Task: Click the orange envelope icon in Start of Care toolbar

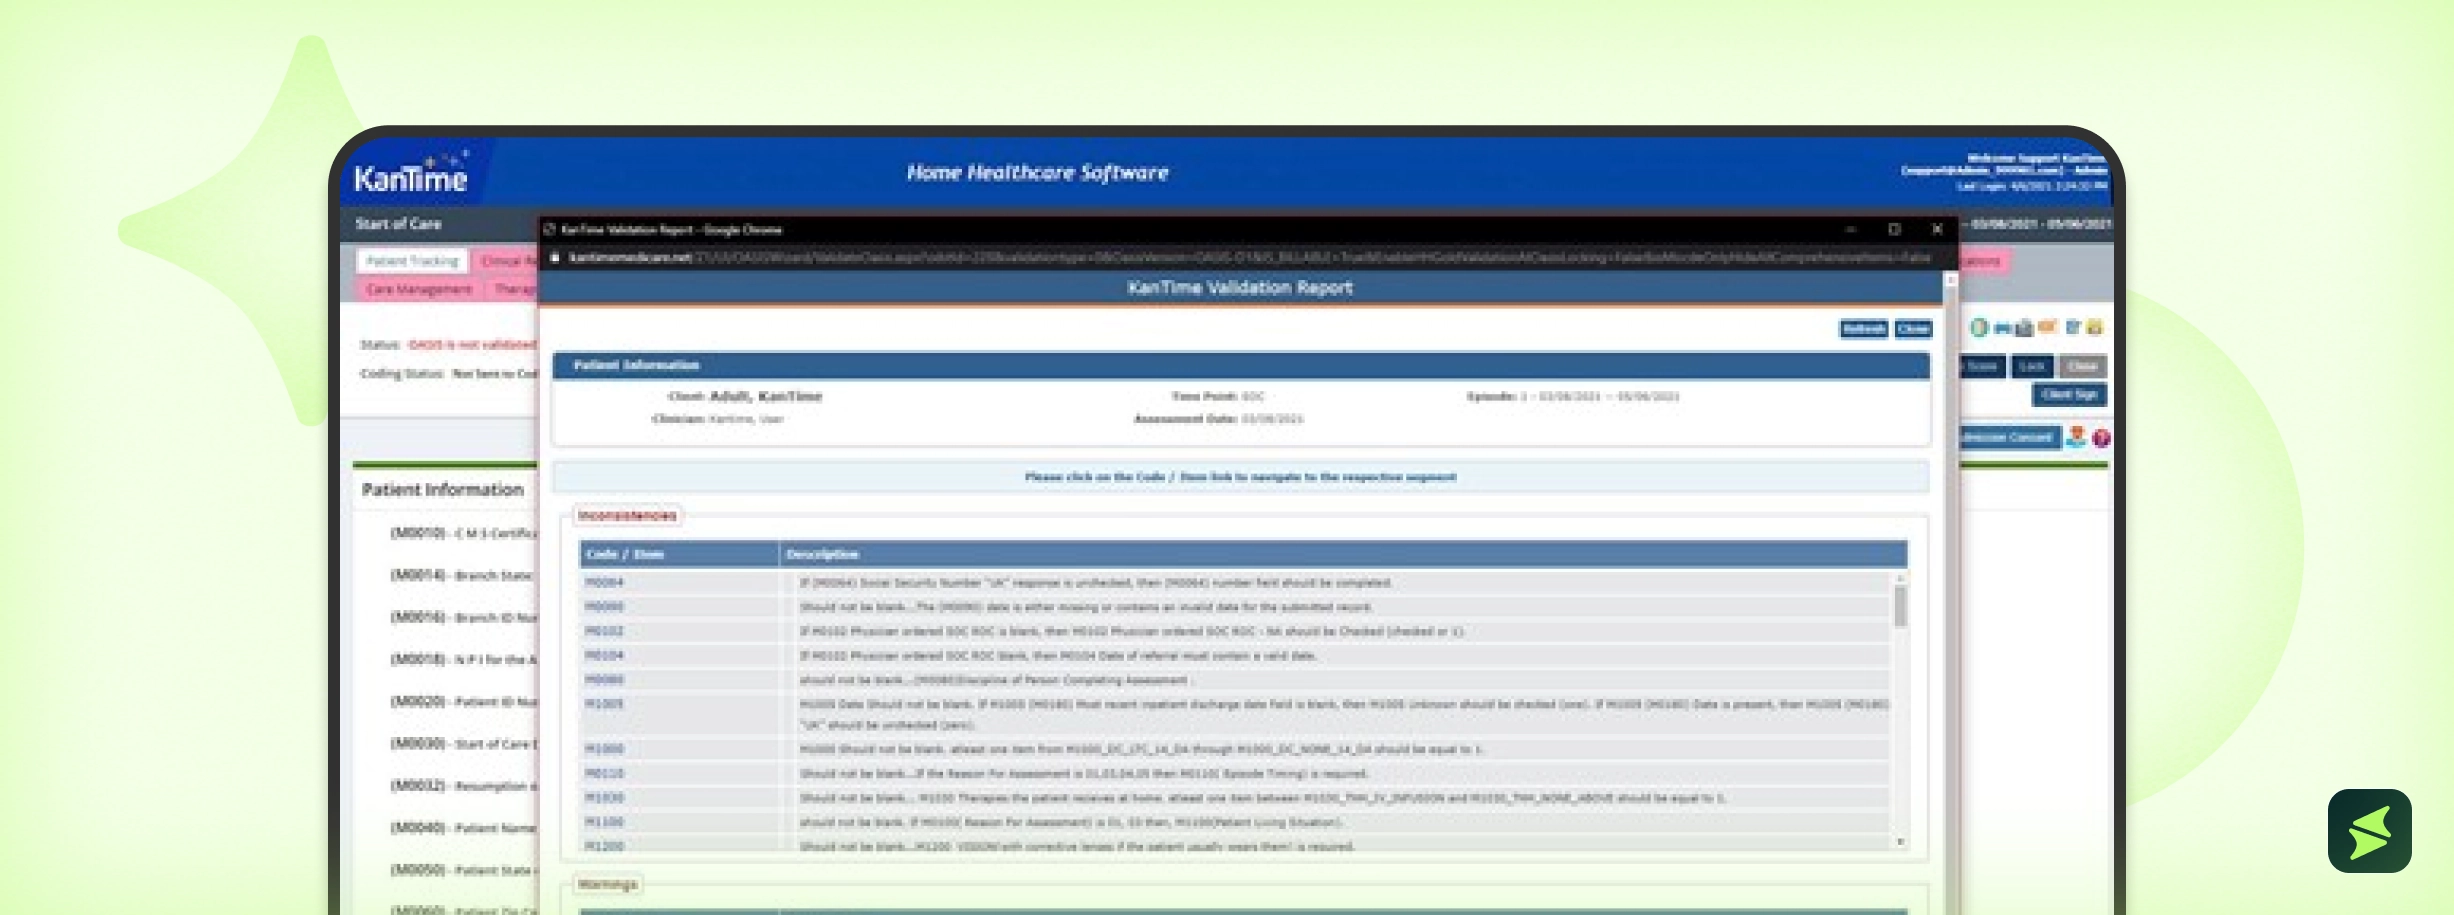Action: point(2047,327)
